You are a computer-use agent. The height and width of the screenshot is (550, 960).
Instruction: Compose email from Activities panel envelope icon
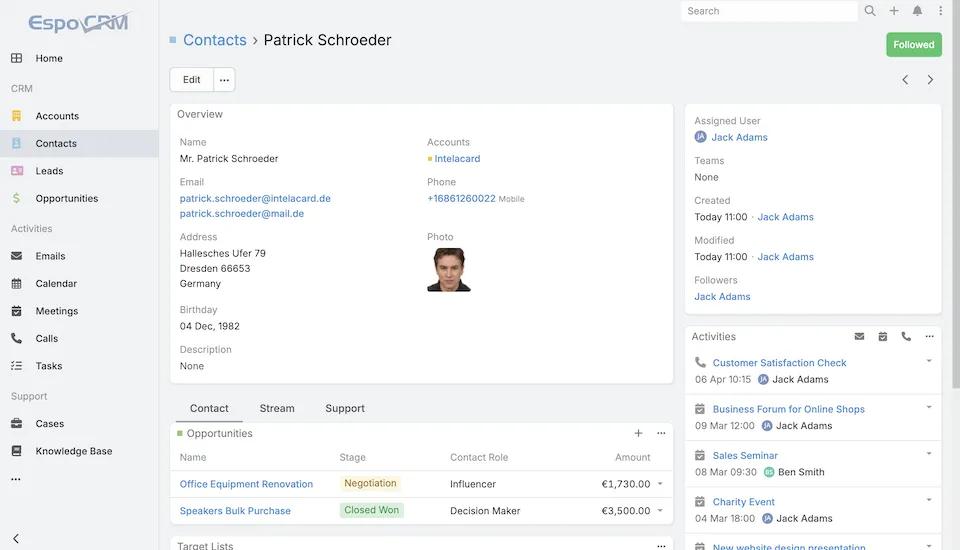(859, 337)
